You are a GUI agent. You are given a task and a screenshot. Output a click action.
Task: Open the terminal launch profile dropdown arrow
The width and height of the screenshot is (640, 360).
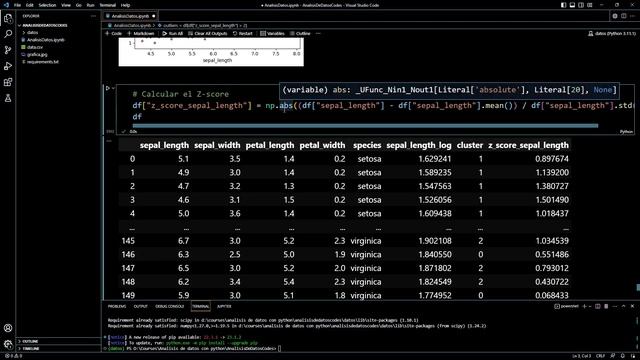(x=590, y=306)
